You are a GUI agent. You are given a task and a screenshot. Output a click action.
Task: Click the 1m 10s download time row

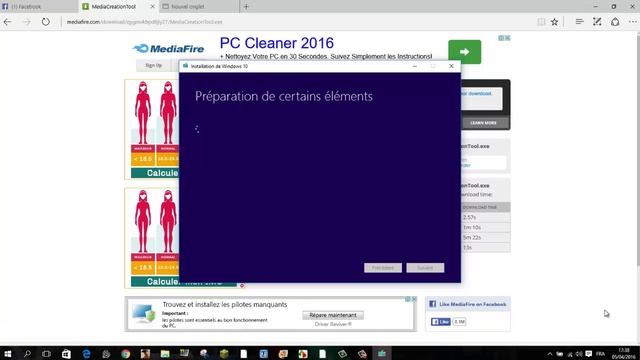pos(485,227)
